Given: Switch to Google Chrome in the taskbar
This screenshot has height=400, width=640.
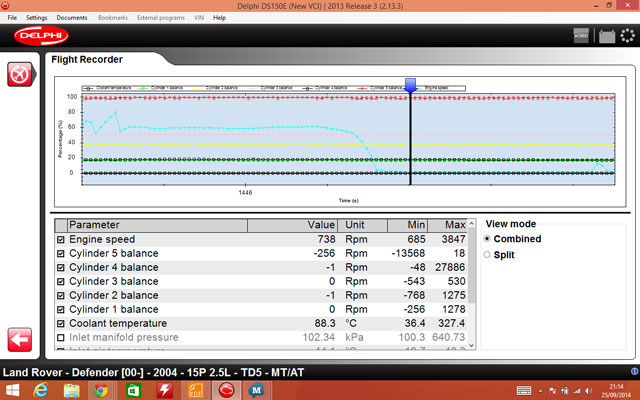Looking at the screenshot, I should coord(101,391).
